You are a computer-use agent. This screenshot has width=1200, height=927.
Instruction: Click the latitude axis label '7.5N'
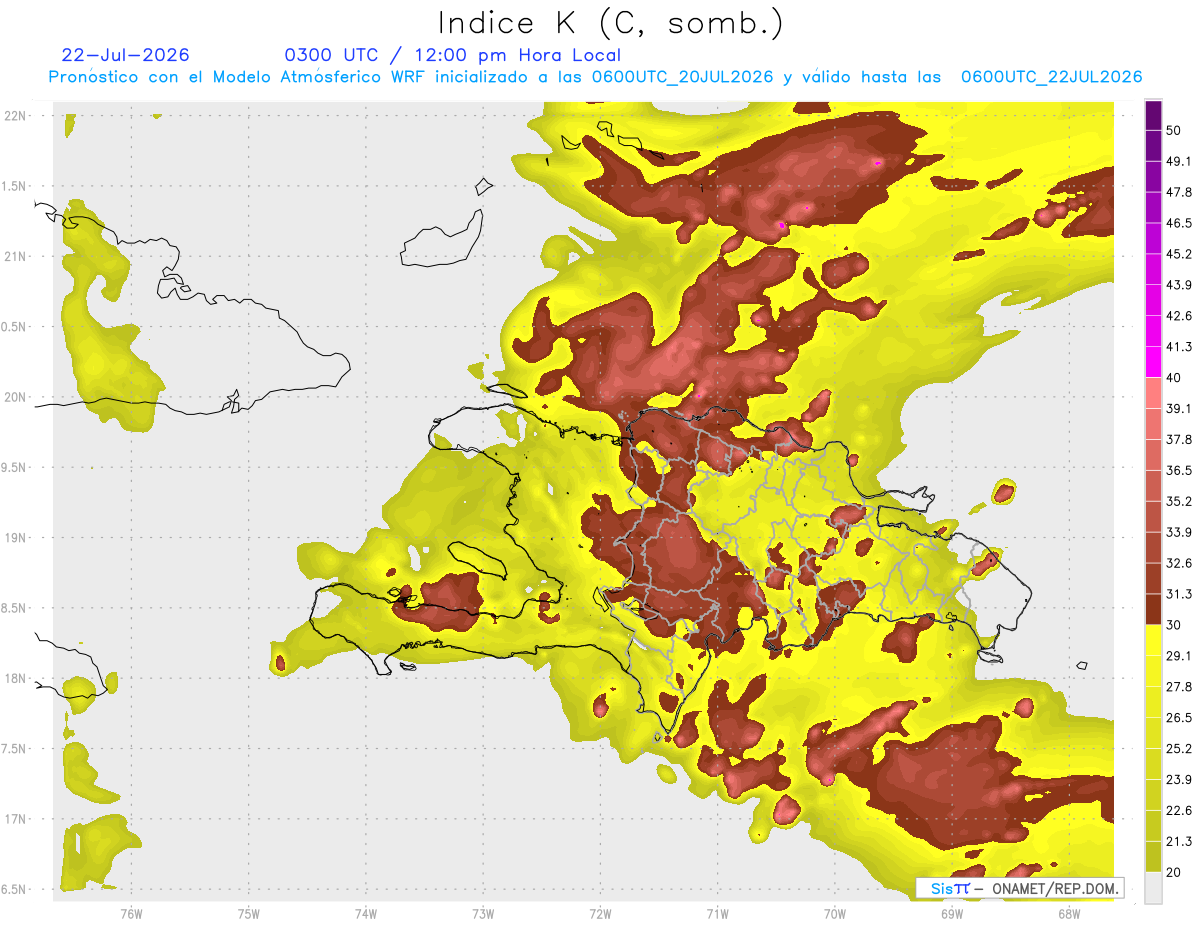click(15, 750)
